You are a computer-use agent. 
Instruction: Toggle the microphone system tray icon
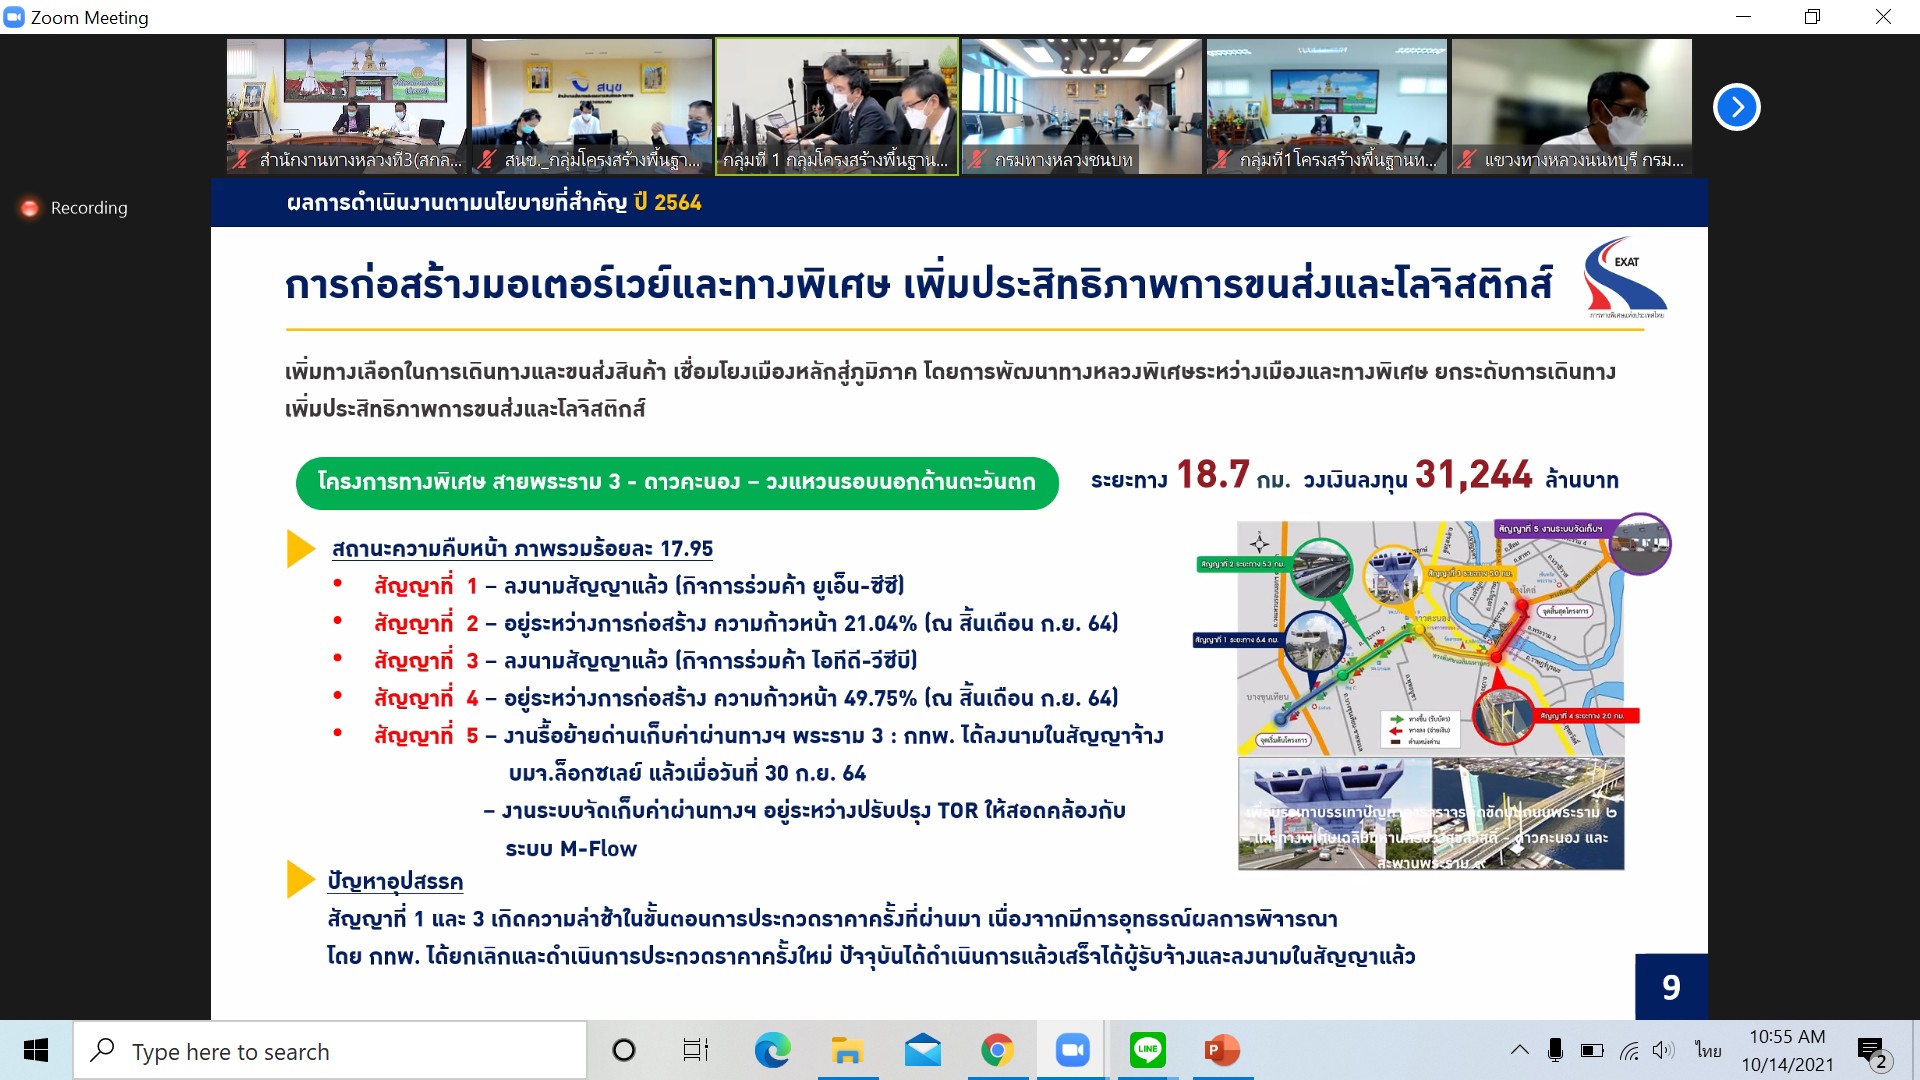click(1555, 1050)
